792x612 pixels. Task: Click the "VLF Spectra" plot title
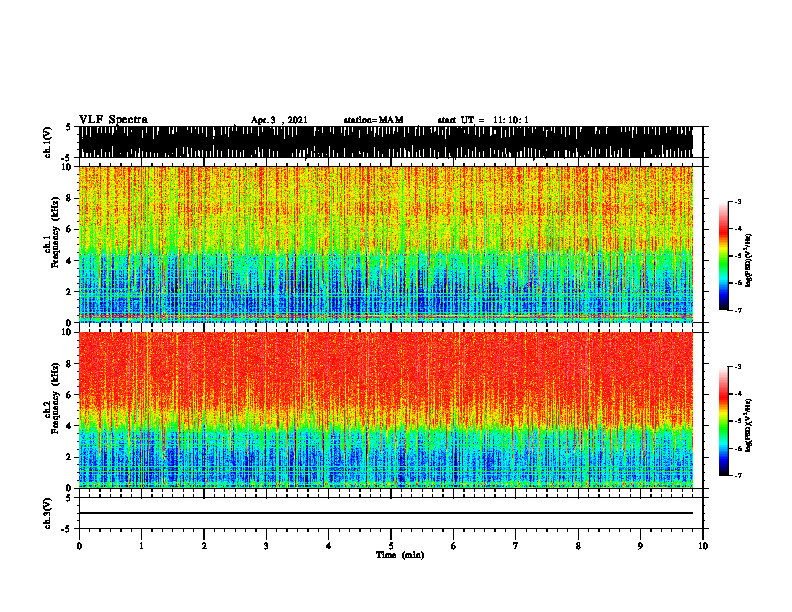pyautogui.click(x=113, y=120)
